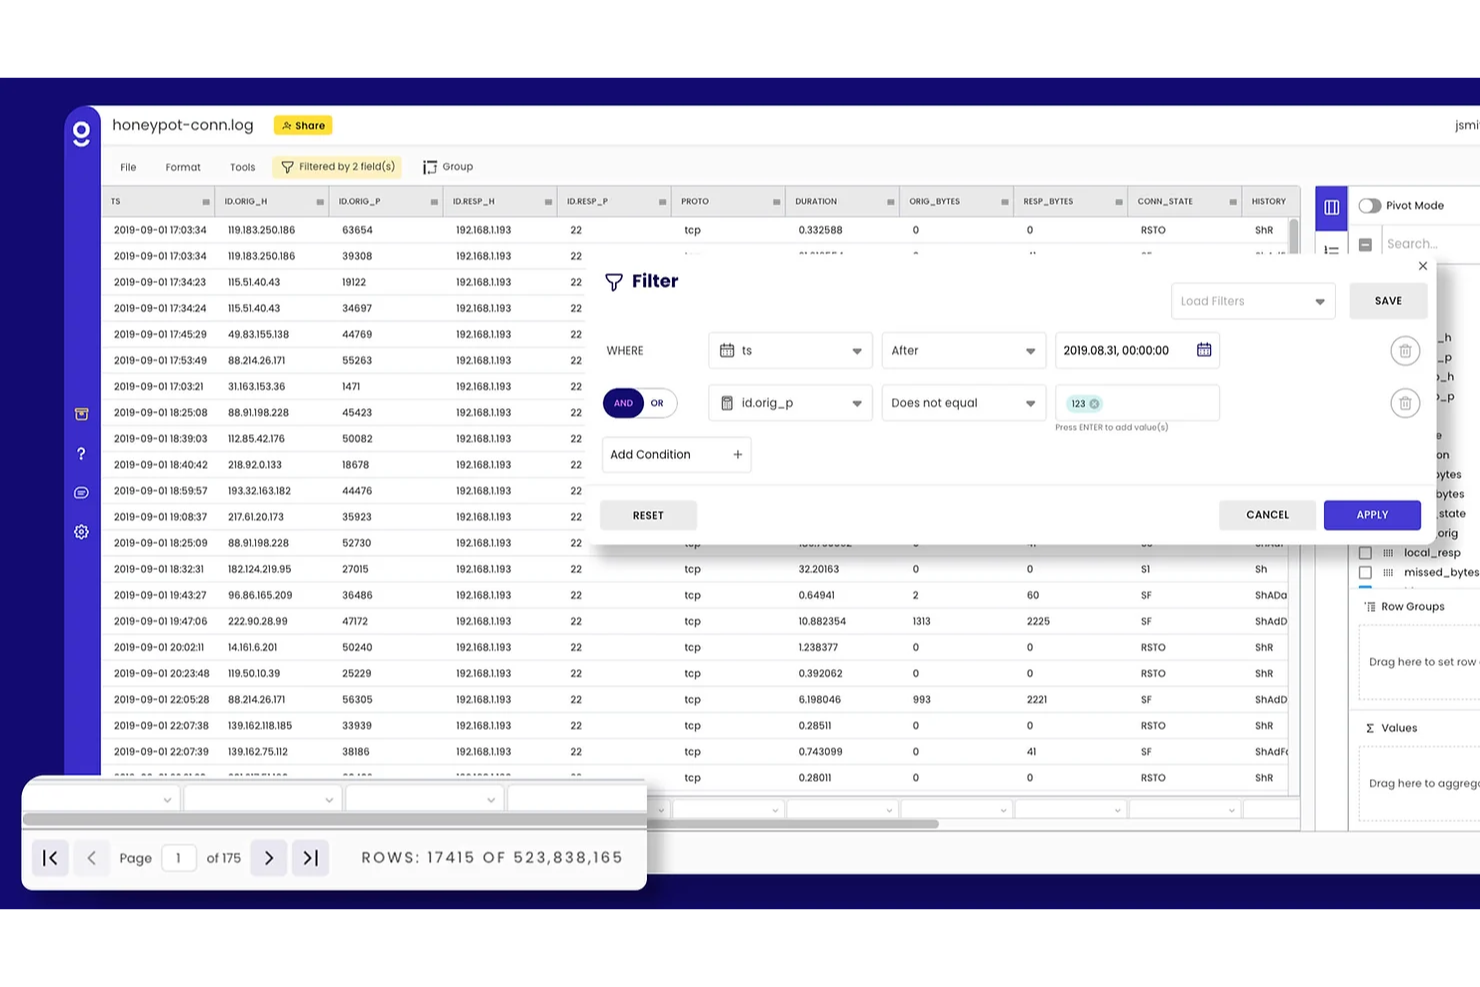The image size is (1480, 987).
Task: Click the page number input field
Action: click(178, 857)
